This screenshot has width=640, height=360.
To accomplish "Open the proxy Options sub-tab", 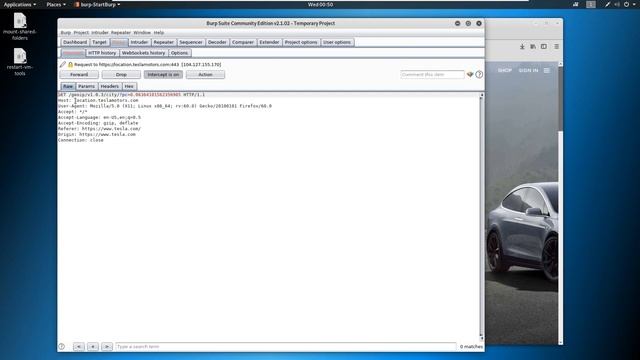I will [180, 53].
